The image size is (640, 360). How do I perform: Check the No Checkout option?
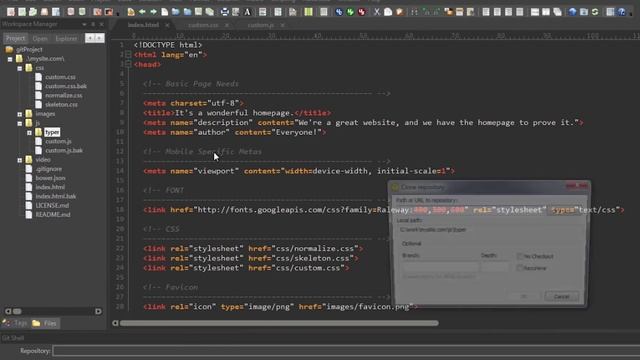click(520, 256)
